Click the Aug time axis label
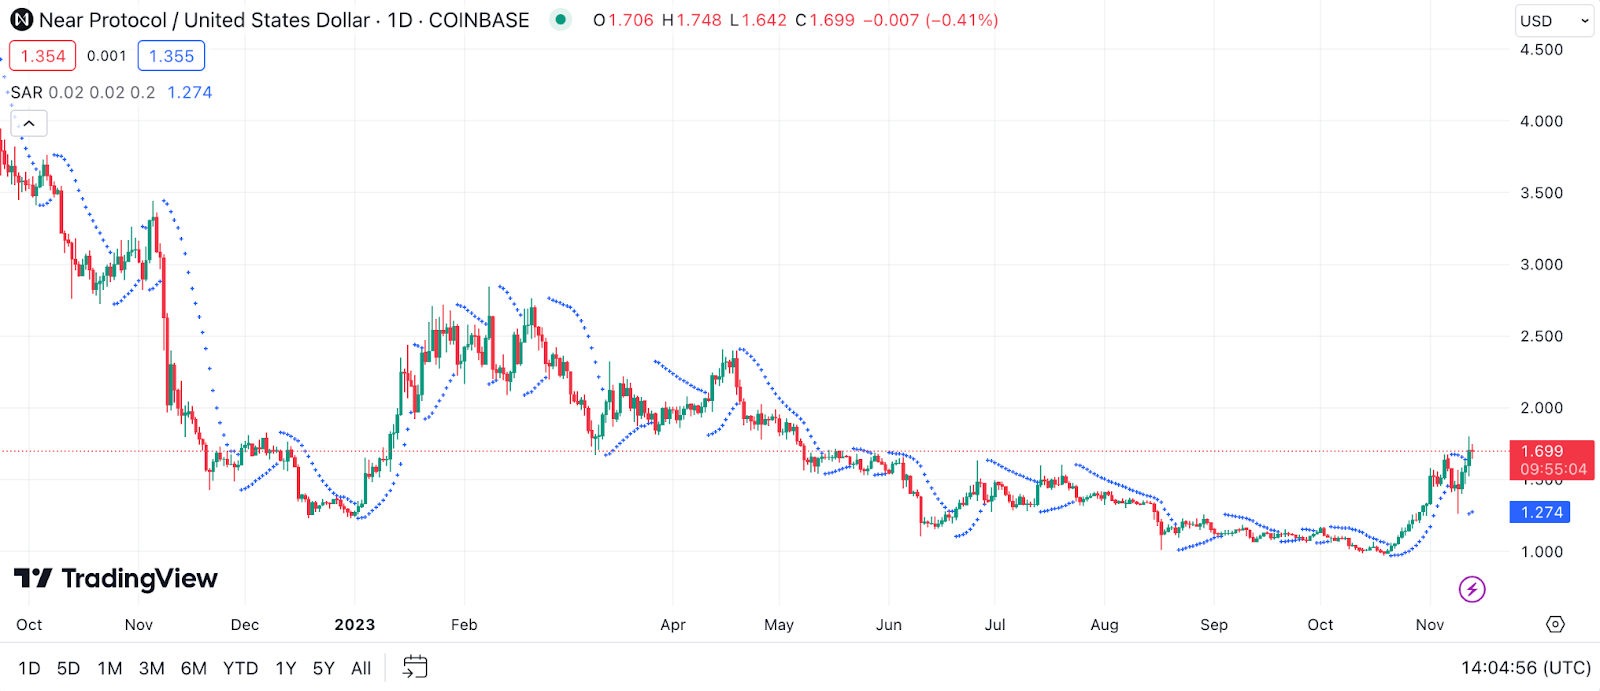Screen dimensions: 1600x691 click(x=1105, y=624)
